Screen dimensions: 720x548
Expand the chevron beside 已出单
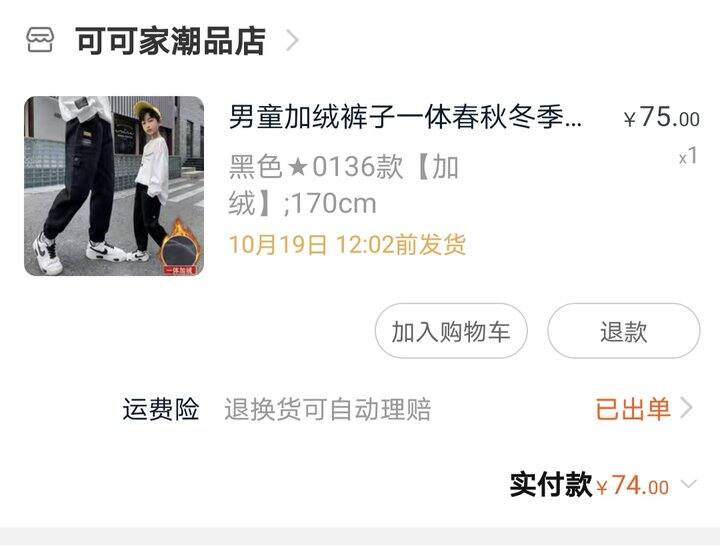pos(686,407)
